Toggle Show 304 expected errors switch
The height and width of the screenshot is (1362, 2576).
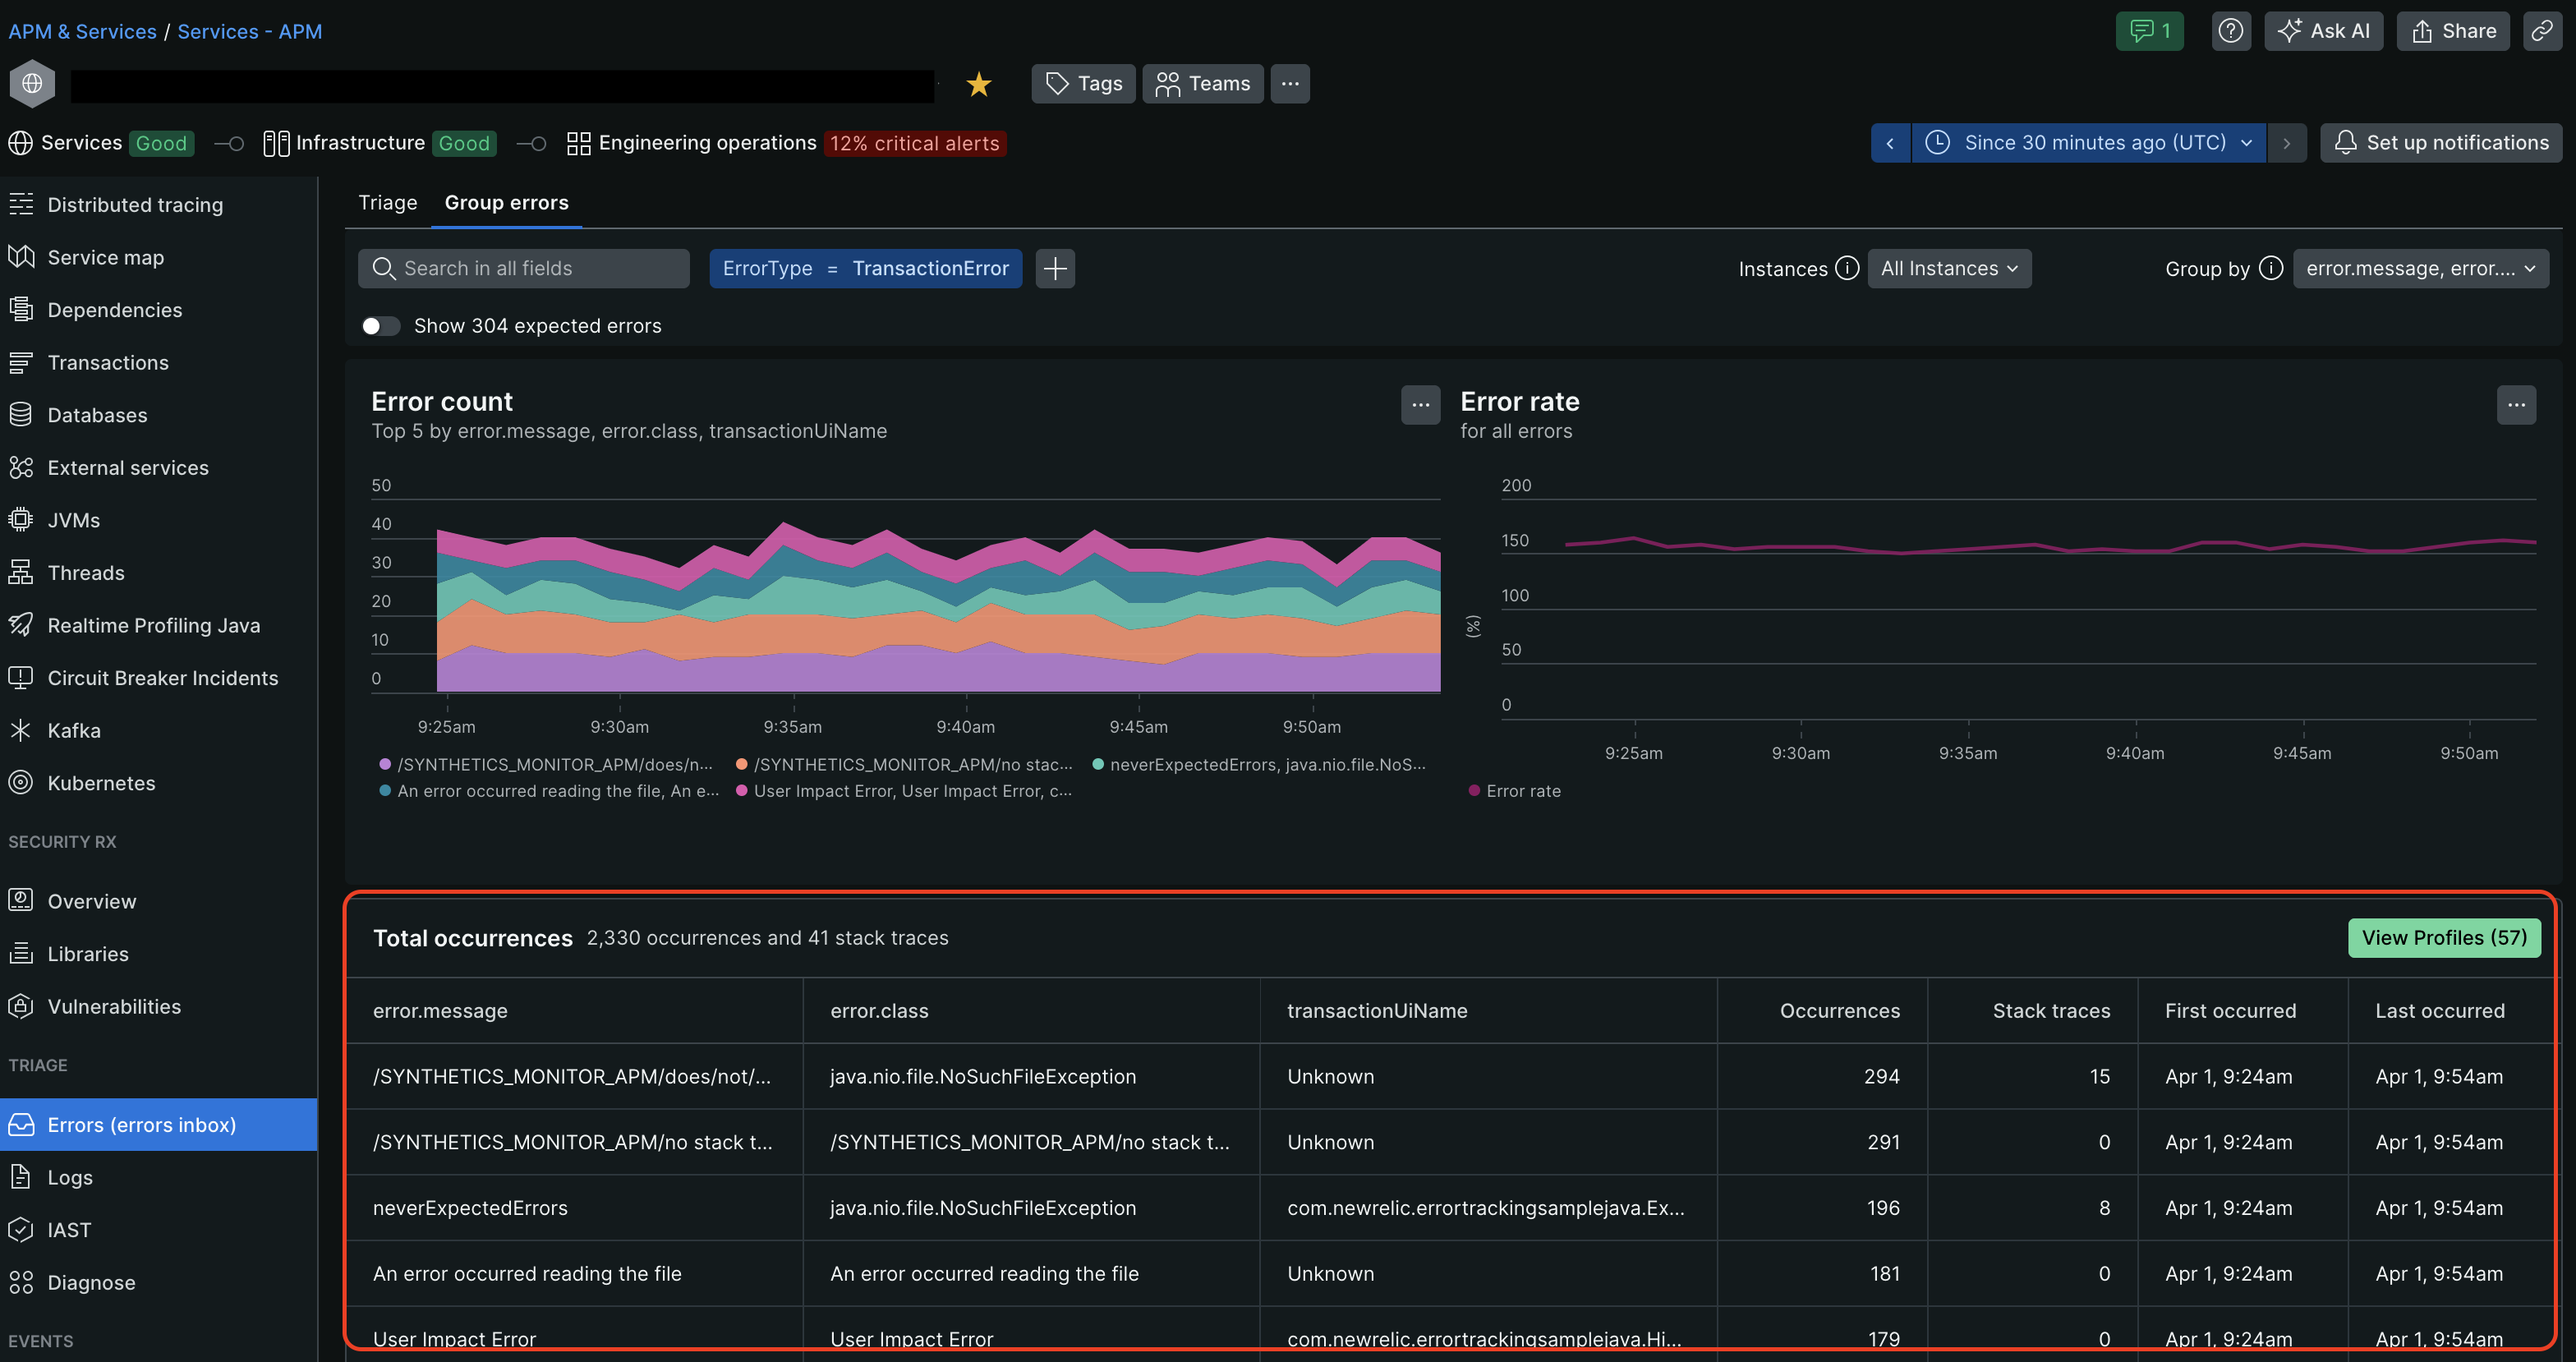coord(380,326)
